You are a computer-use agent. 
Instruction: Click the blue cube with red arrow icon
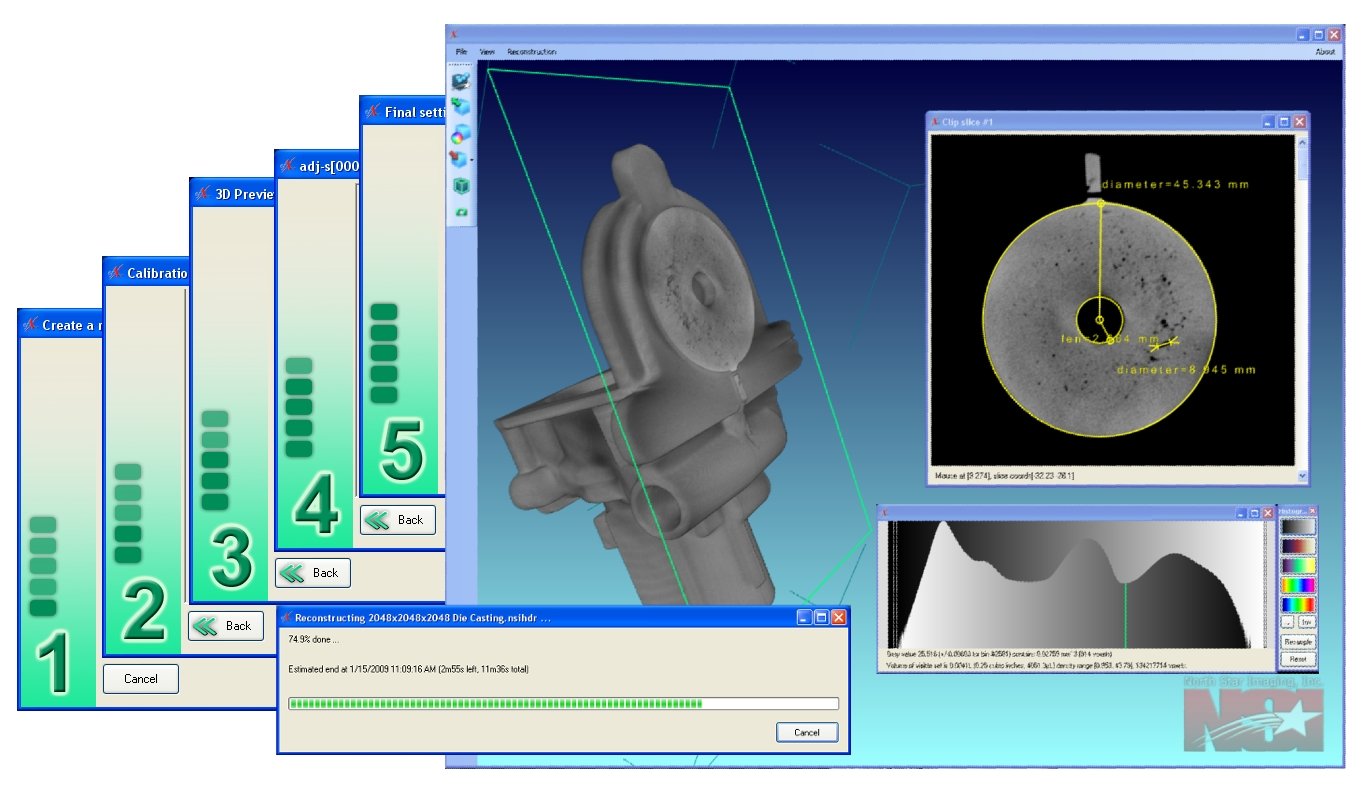459,158
